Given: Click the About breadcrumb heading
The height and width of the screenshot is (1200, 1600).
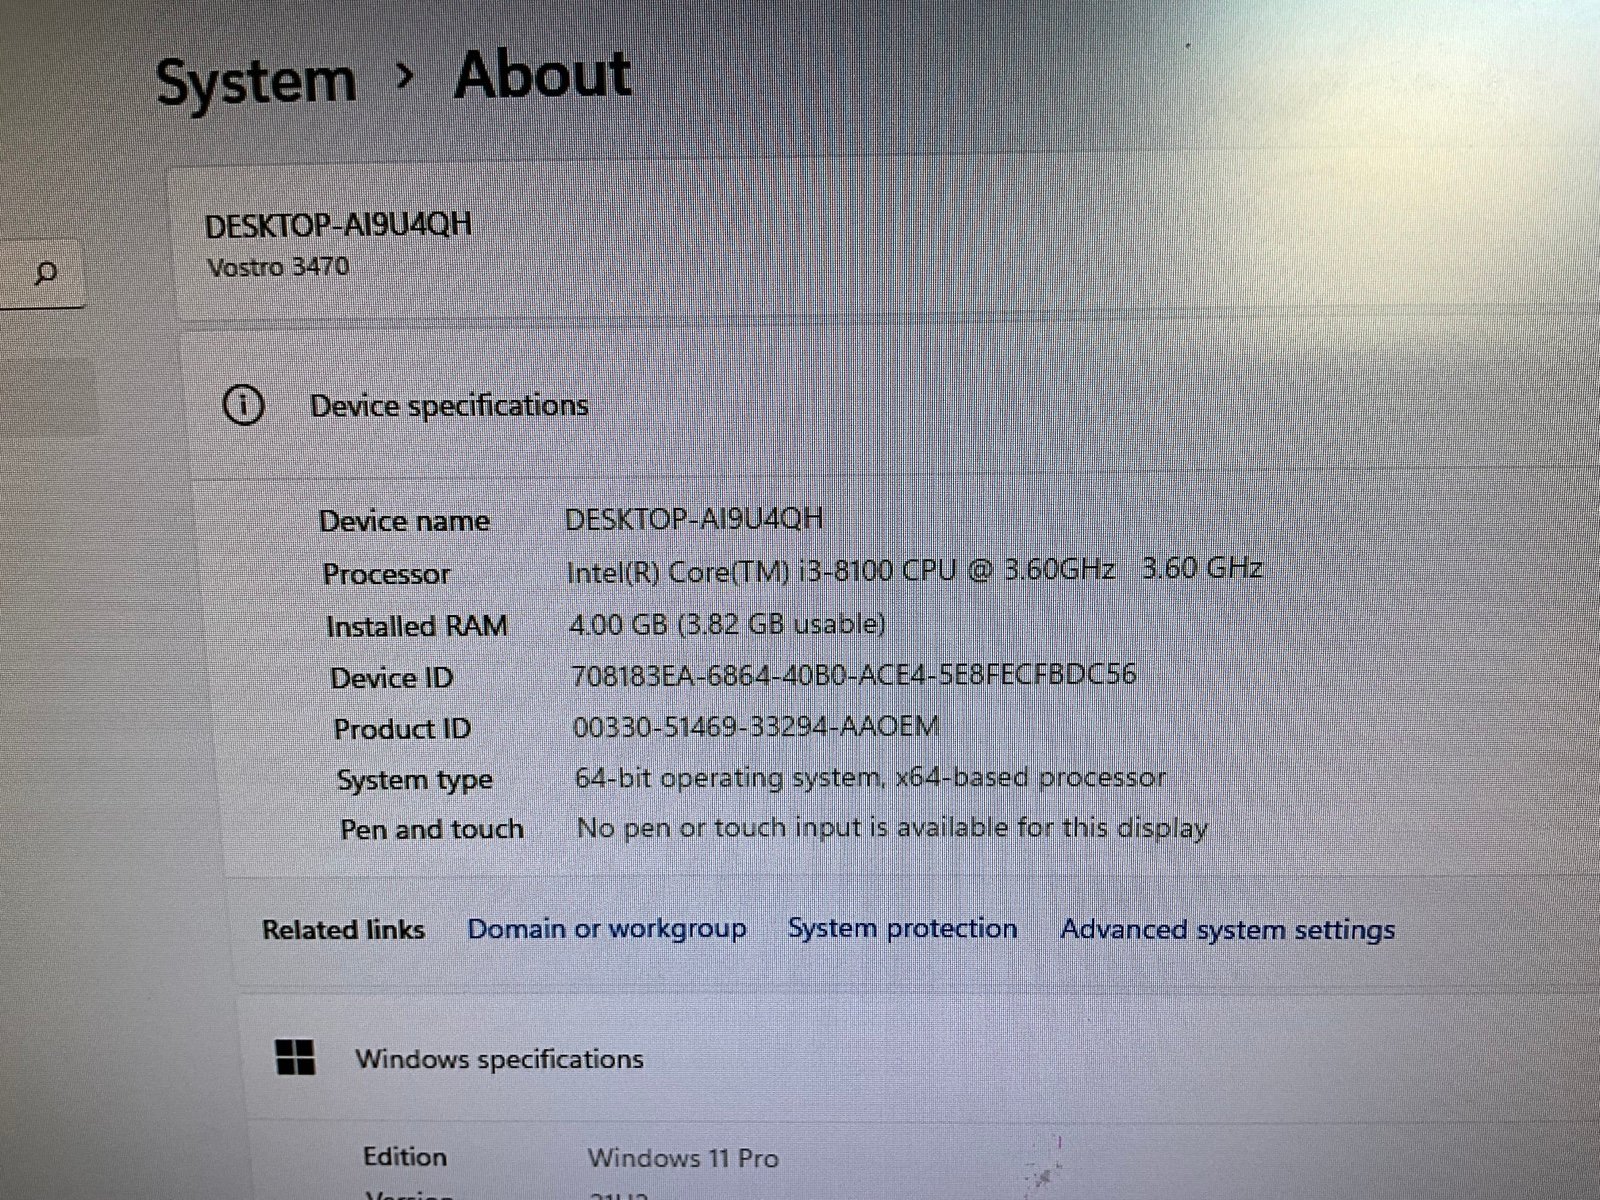Looking at the screenshot, I should (543, 75).
